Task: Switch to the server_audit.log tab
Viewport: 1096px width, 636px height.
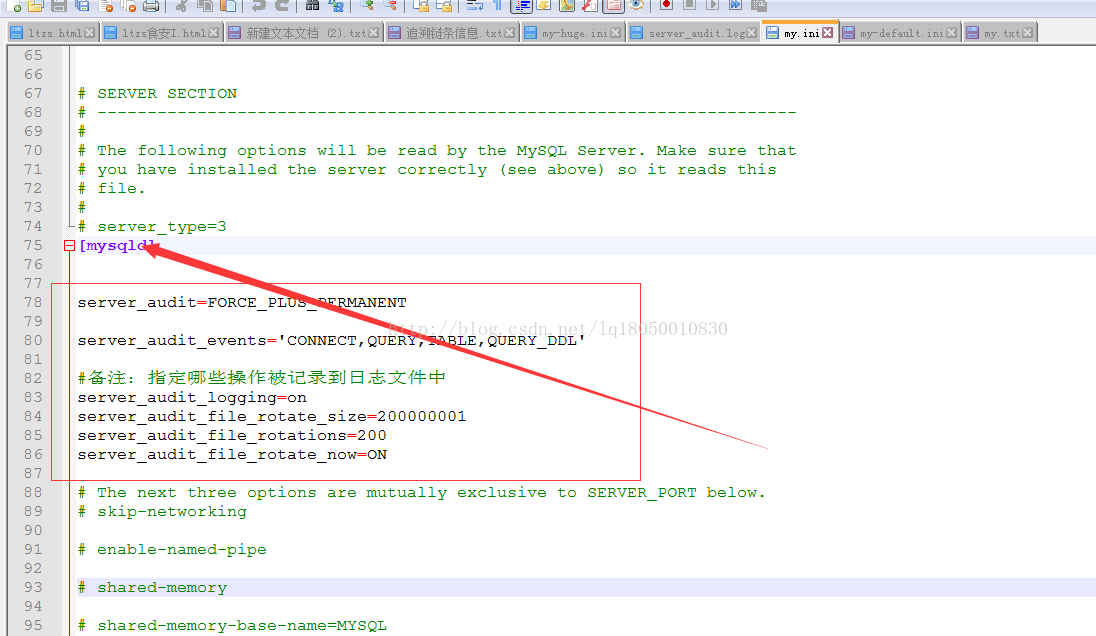Action: click(693, 33)
